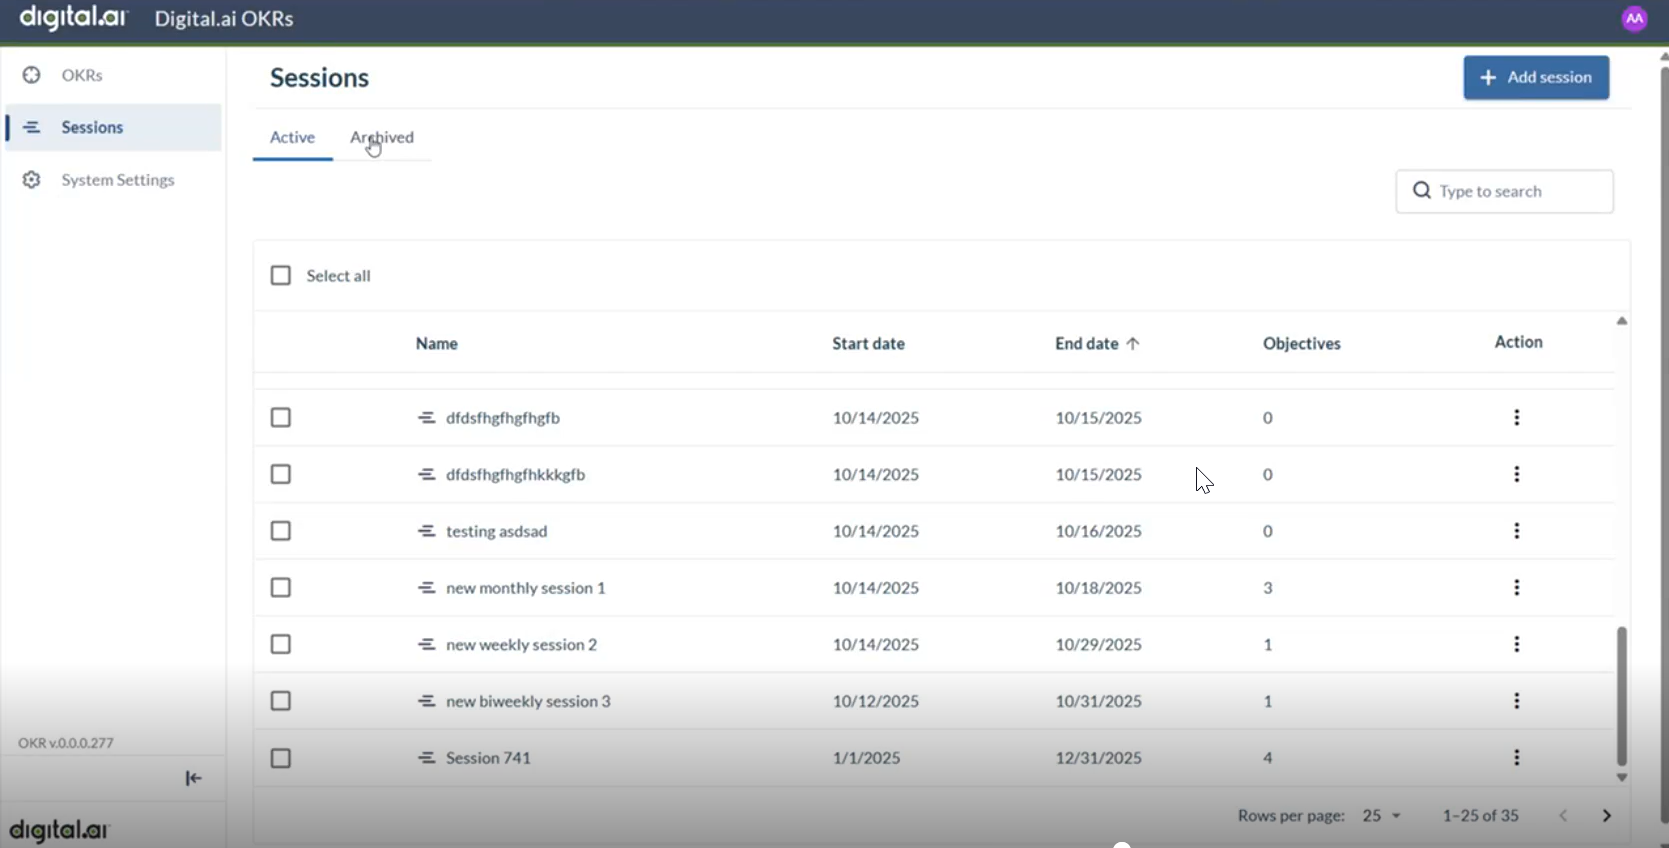Sort by the Start date column header
The image size is (1669, 848).
click(868, 343)
